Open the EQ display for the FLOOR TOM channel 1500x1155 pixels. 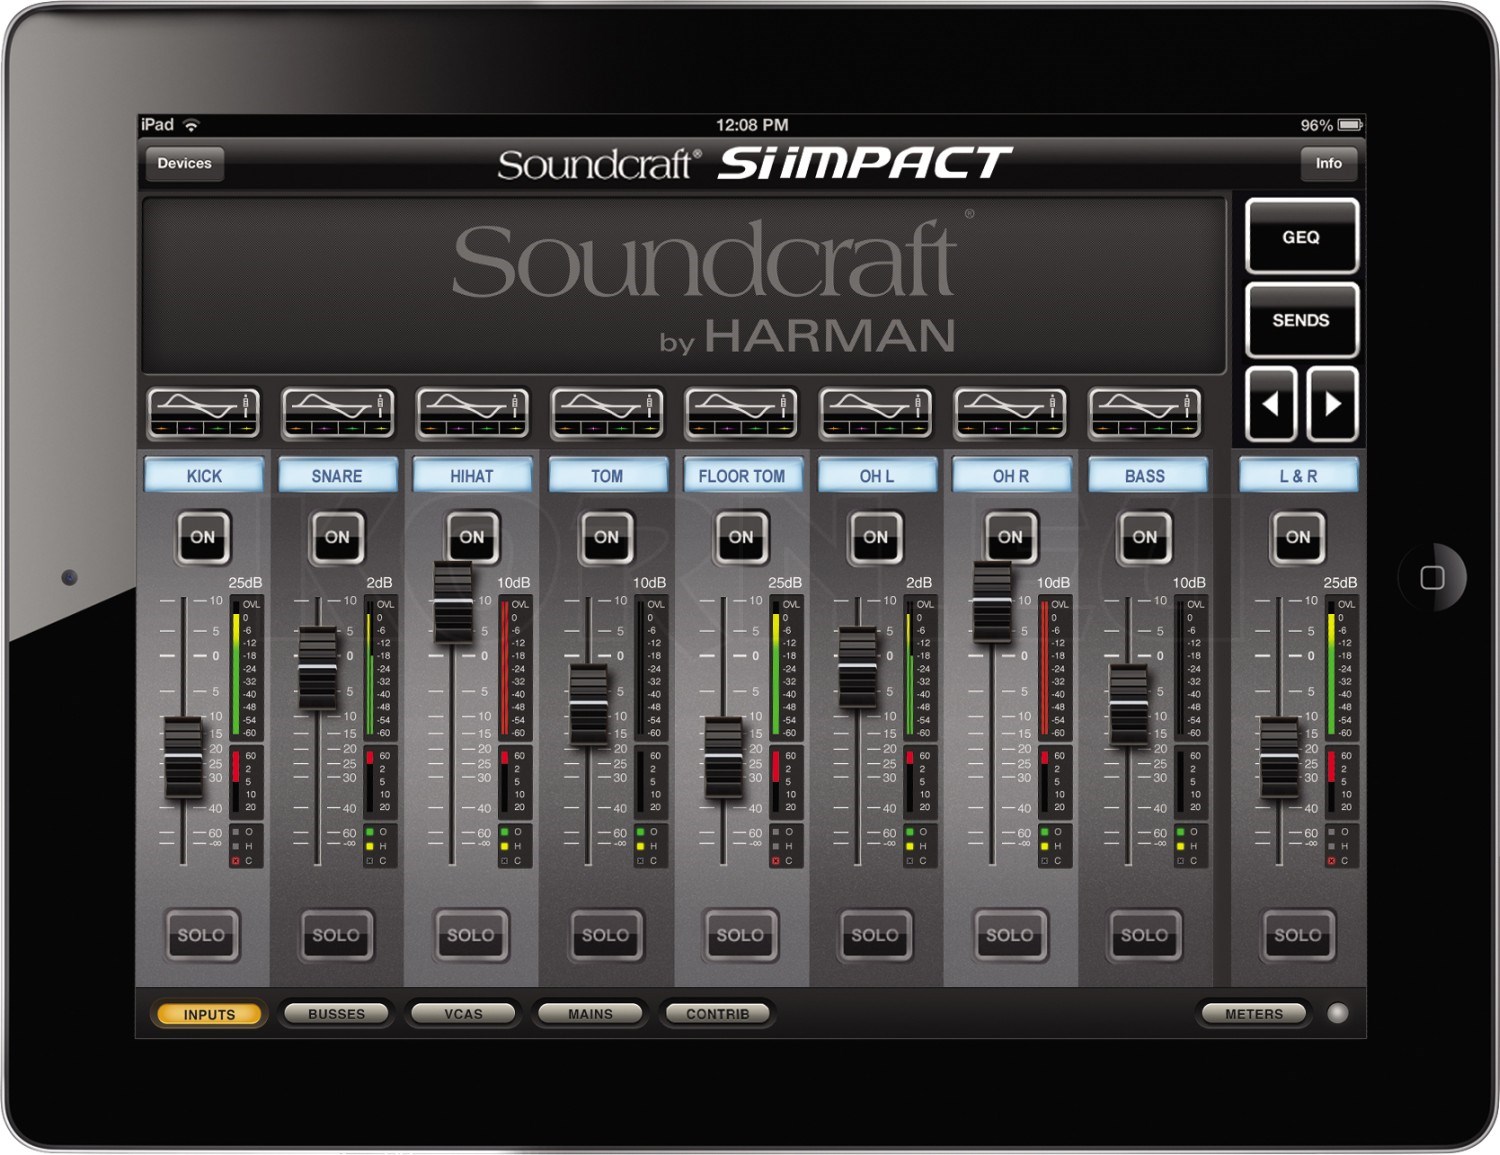point(741,410)
